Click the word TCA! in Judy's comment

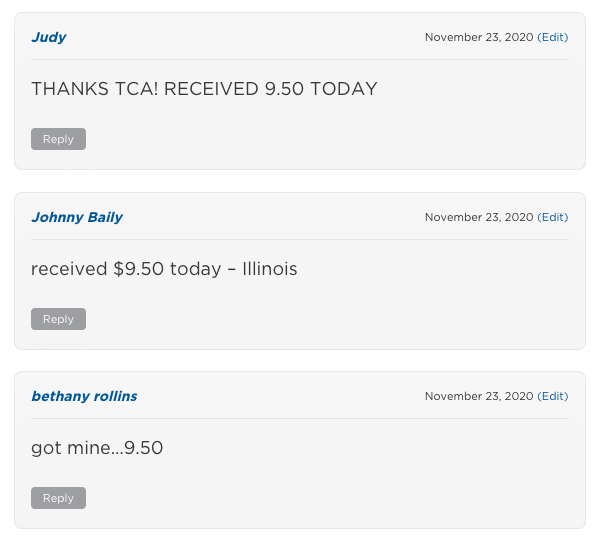pyautogui.click(x=136, y=89)
